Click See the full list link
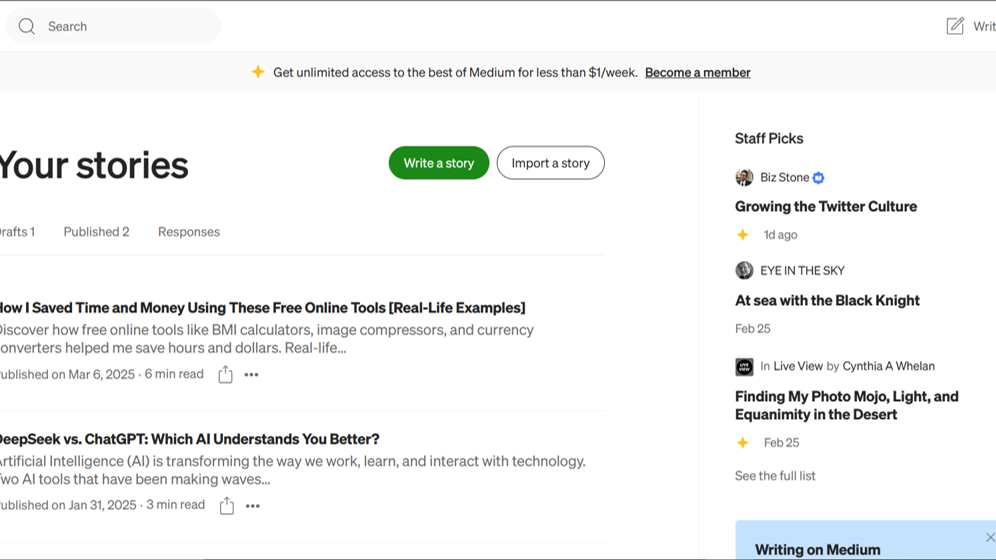The image size is (996, 560). coord(775,476)
